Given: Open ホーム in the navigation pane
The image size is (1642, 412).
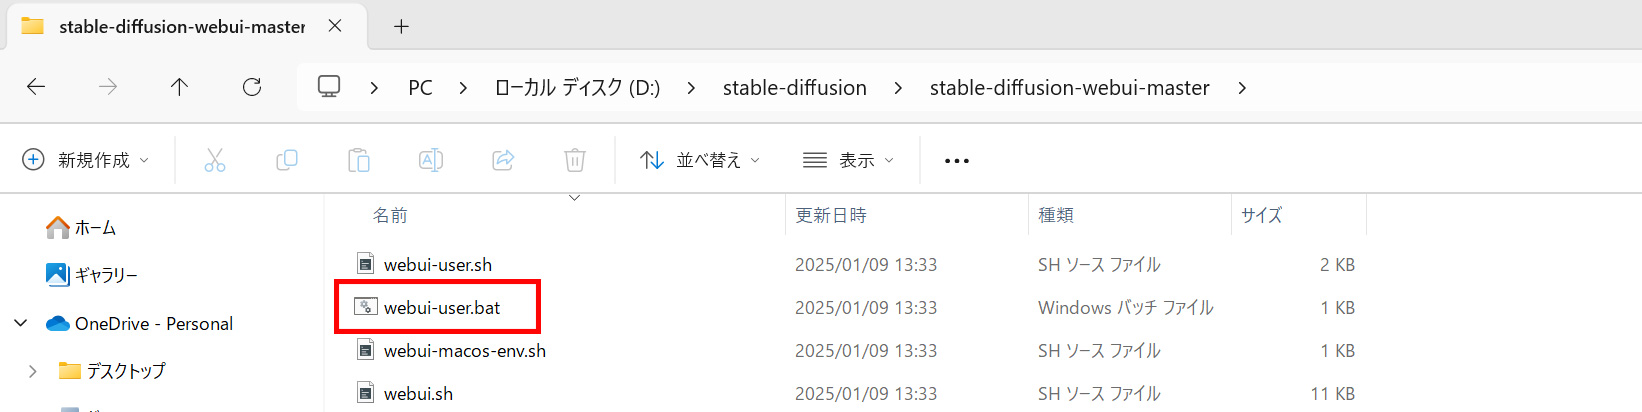Looking at the screenshot, I should point(94,228).
